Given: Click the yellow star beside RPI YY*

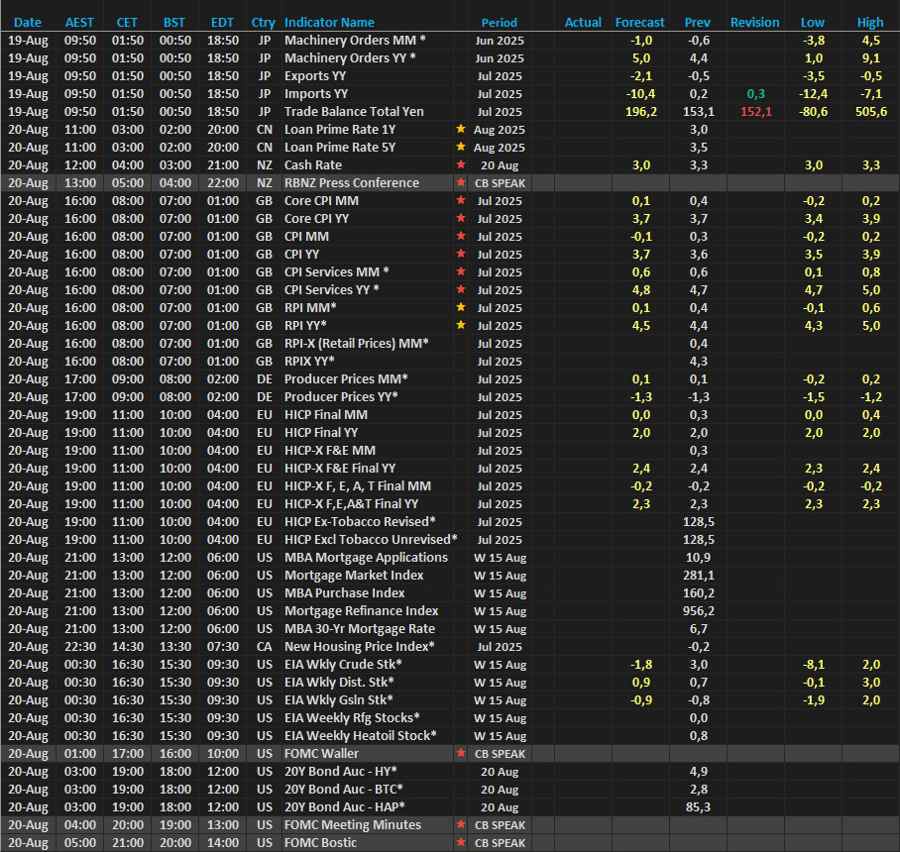Looking at the screenshot, I should pyautogui.click(x=461, y=325).
